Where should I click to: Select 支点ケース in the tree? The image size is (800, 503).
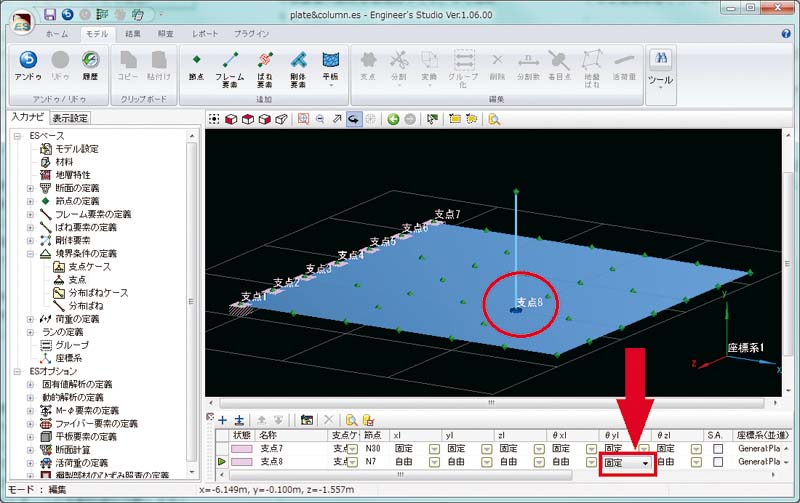(89, 267)
